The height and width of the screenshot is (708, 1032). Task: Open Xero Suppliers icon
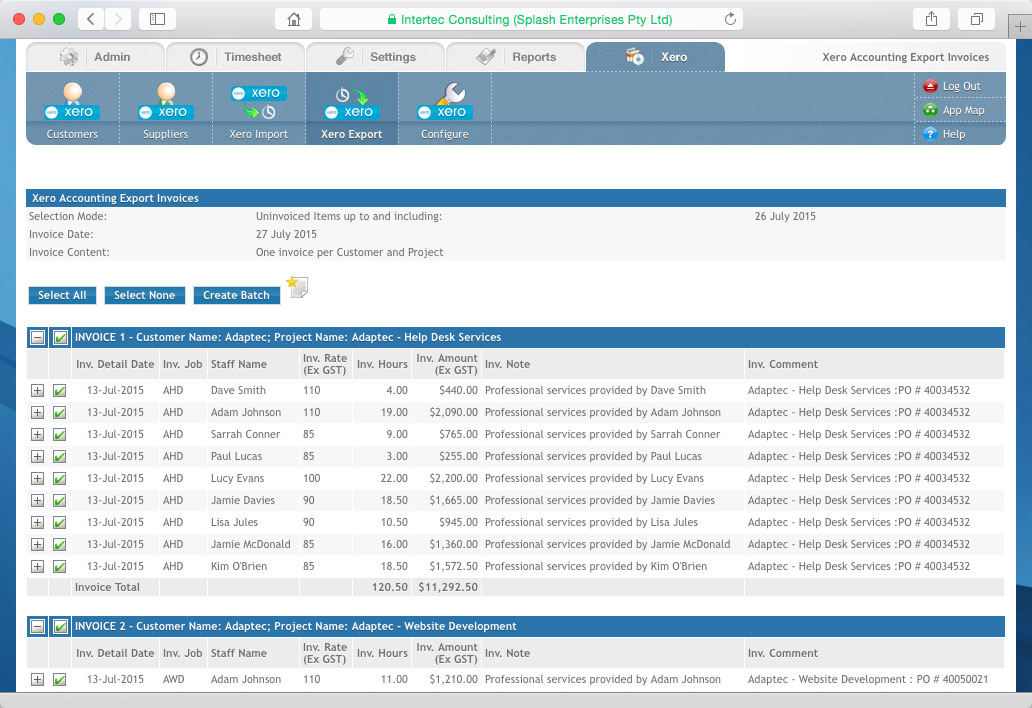coord(166,103)
